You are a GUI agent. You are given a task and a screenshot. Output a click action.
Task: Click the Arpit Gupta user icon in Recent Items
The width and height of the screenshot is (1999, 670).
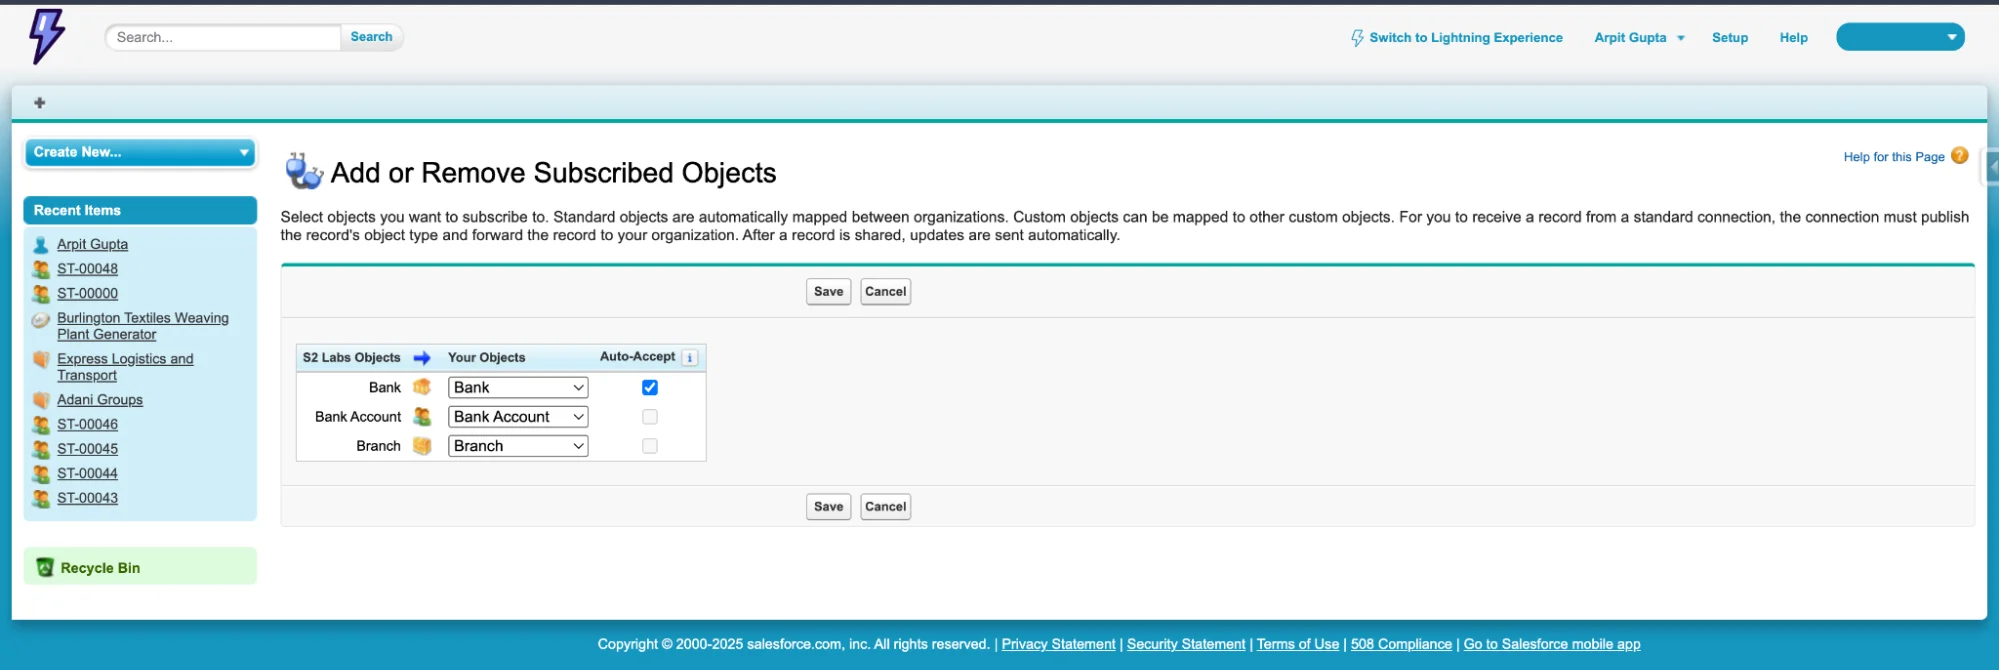41,245
